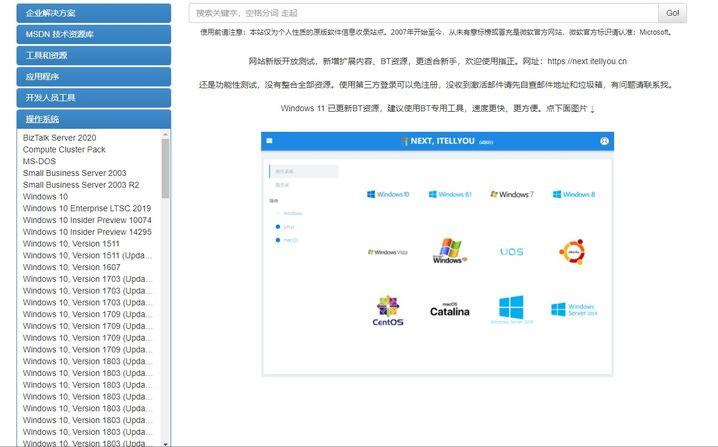718x447 pixels.
Task: Select Small Business Server 2003 entry
Action: pyautogui.click(x=75, y=173)
